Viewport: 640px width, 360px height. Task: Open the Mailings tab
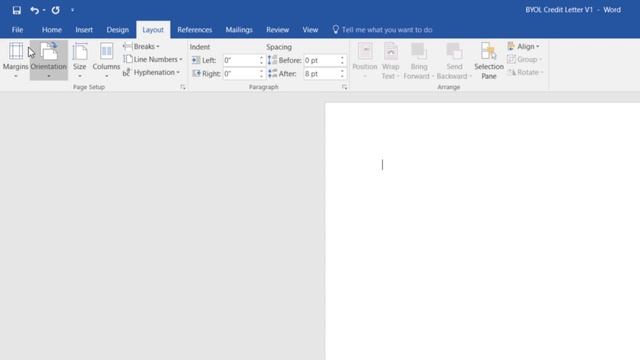(239, 30)
